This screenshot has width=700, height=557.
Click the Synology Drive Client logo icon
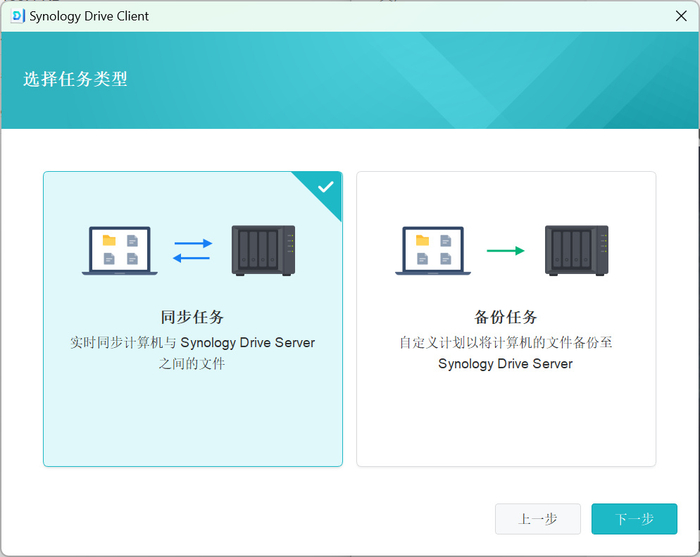coord(17,16)
